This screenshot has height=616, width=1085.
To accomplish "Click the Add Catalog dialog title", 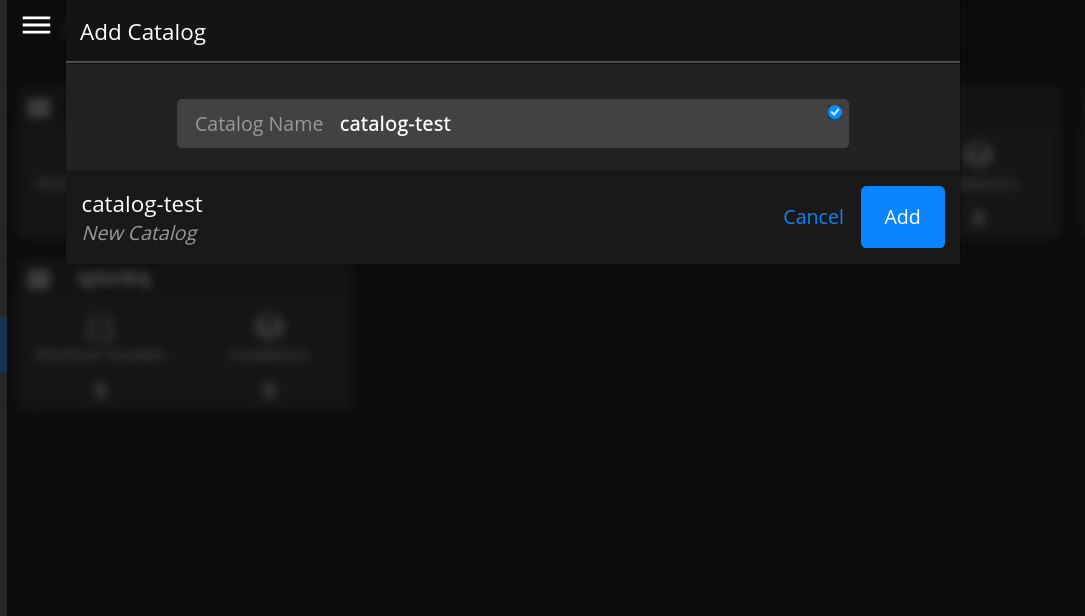I will tap(143, 32).
